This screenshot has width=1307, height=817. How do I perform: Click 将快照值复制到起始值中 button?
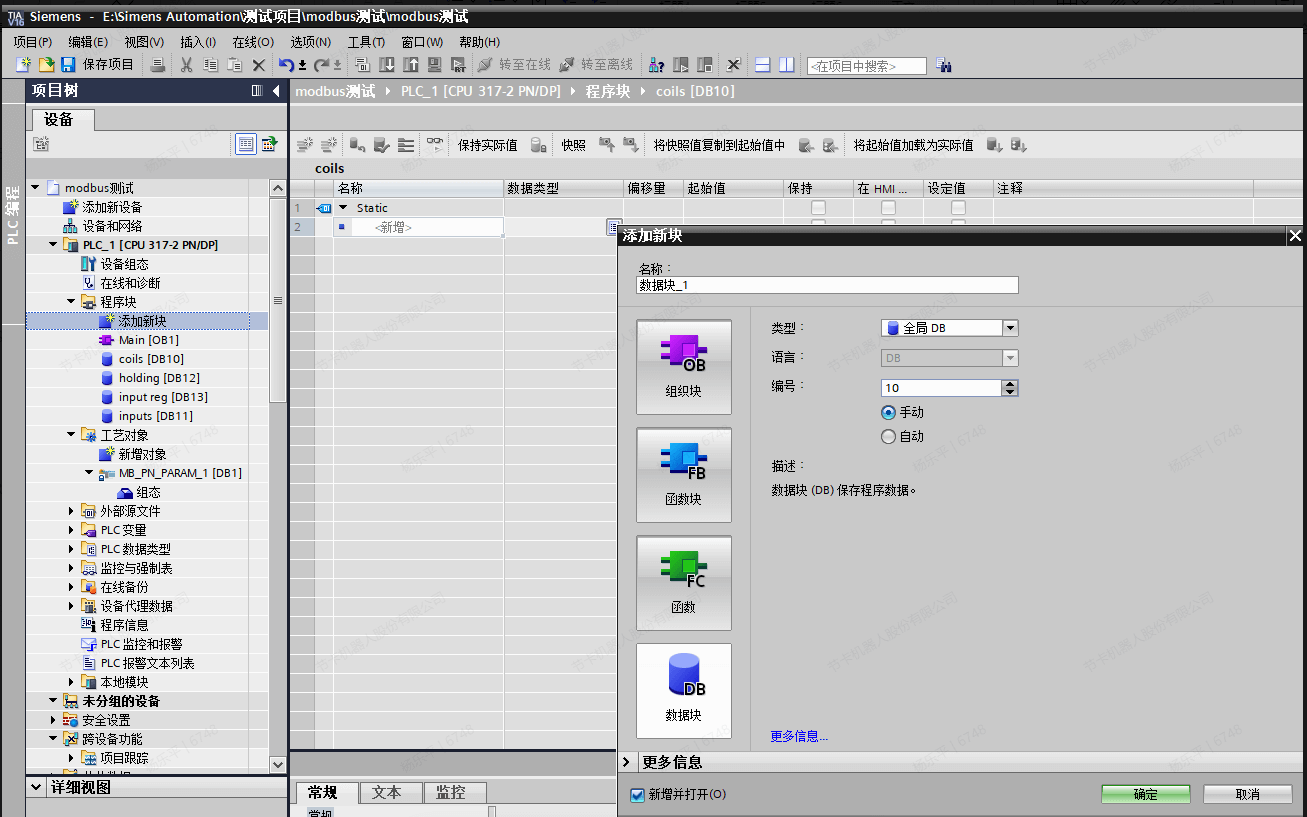(719, 145)
